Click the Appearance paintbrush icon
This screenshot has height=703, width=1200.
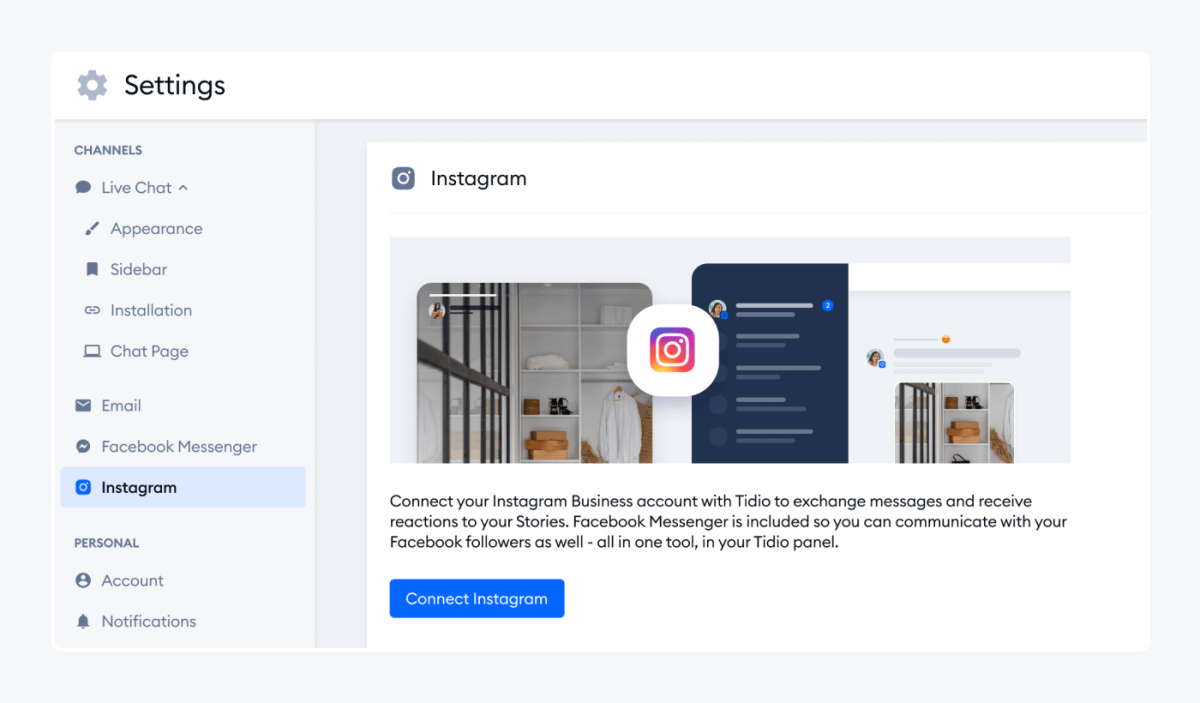[x=92, y=229]
